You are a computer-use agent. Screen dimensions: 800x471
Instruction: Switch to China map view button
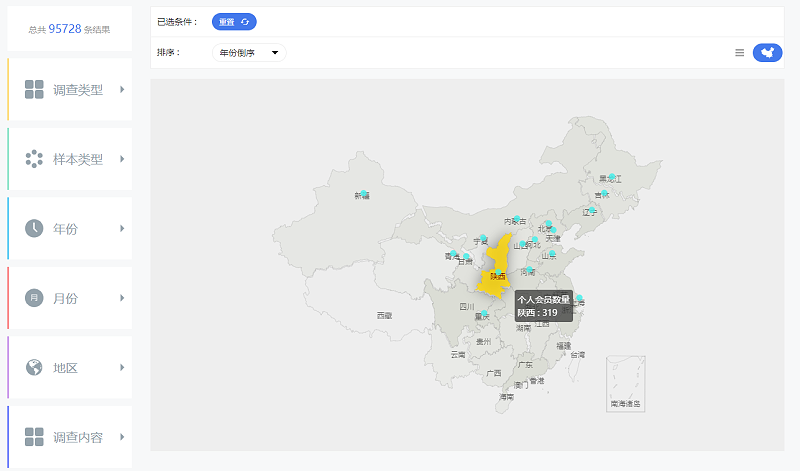click(x=767, y=53)
